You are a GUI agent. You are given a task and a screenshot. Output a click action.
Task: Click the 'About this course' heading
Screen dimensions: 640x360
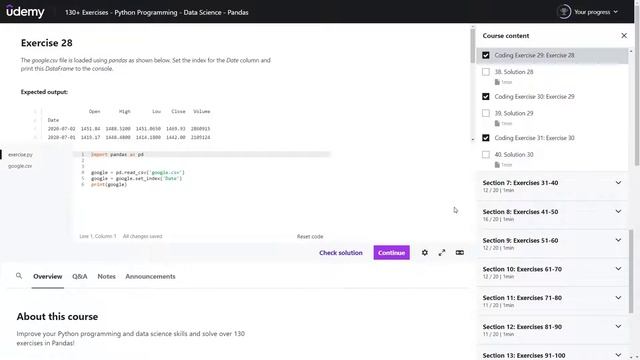click(x=57, y=316)
